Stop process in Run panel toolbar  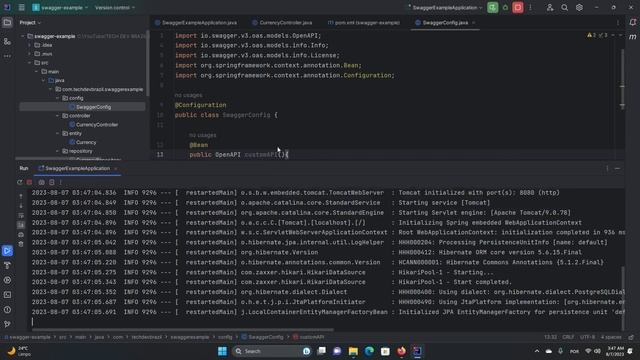(x=29, y=182)
